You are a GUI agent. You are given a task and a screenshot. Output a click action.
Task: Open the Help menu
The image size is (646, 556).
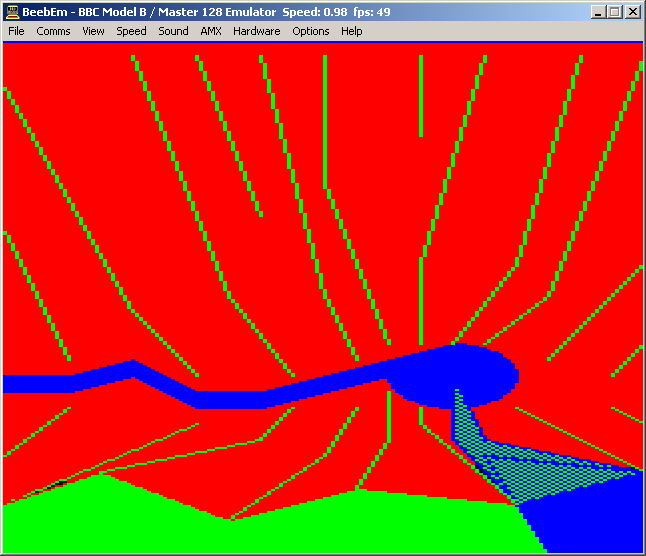point(351,31)
